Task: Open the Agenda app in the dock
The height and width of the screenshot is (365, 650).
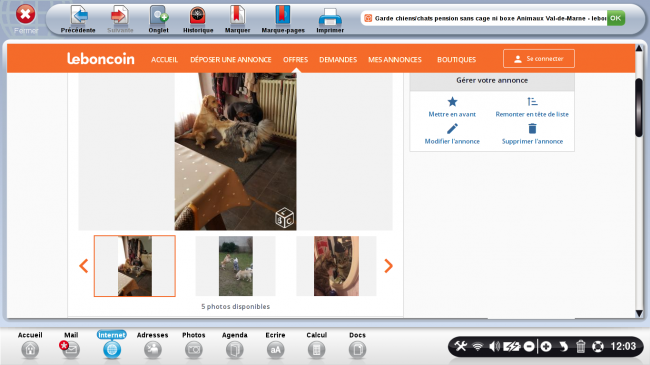Action: (x=235, y=345)
